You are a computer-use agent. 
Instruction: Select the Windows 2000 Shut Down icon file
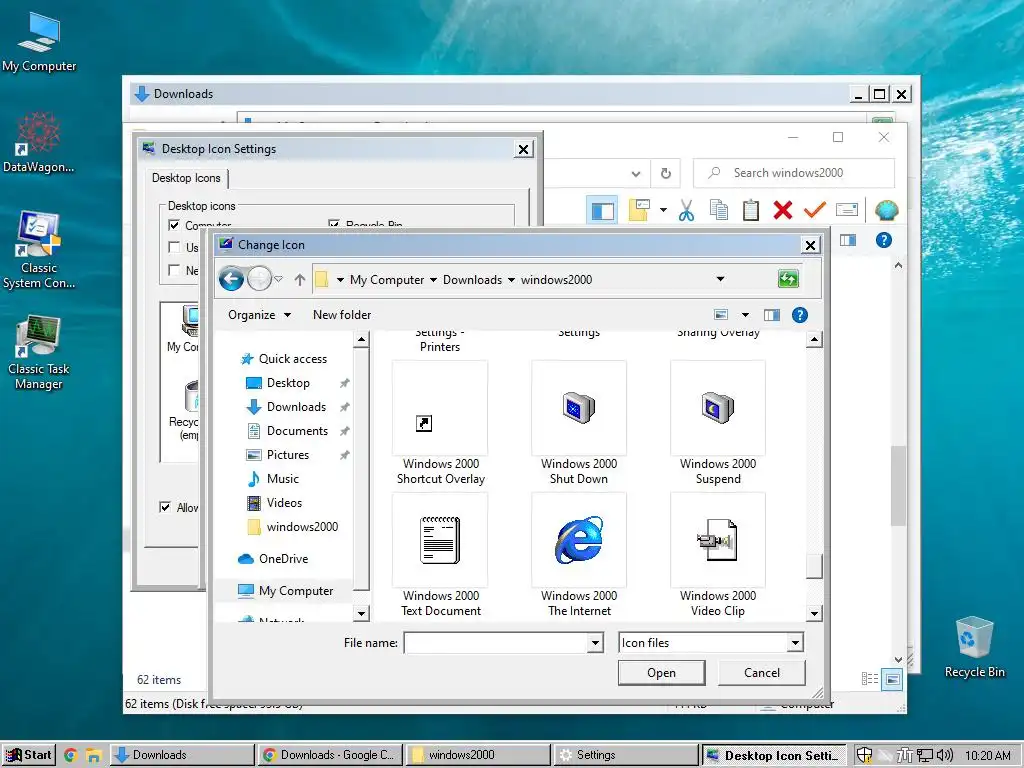579,423
